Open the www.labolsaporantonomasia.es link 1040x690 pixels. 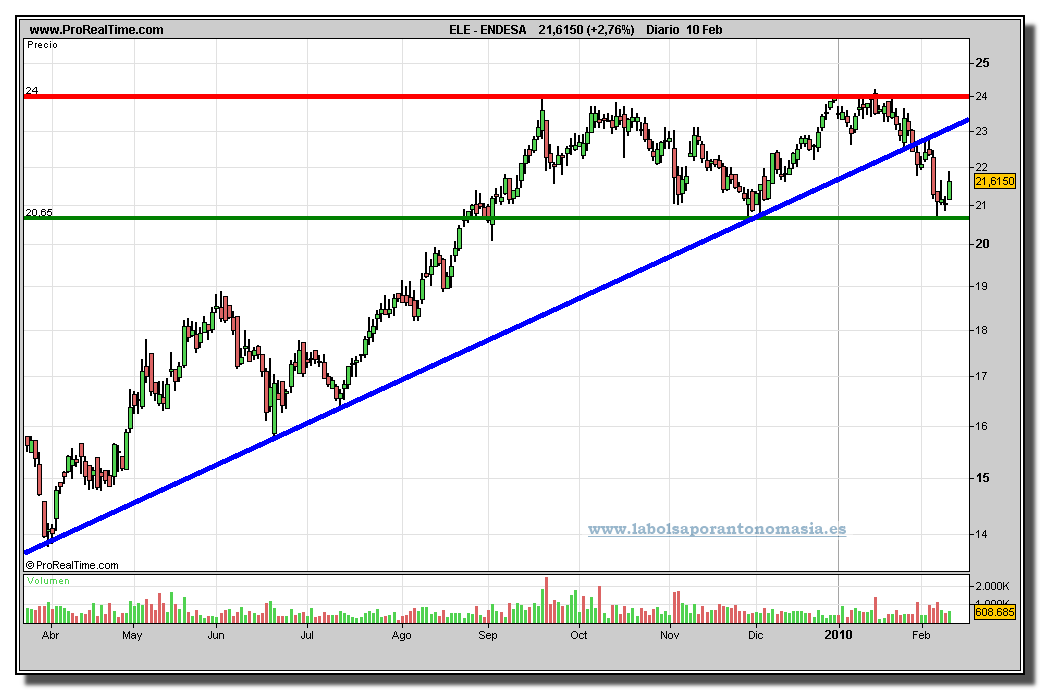coord(717,529)
